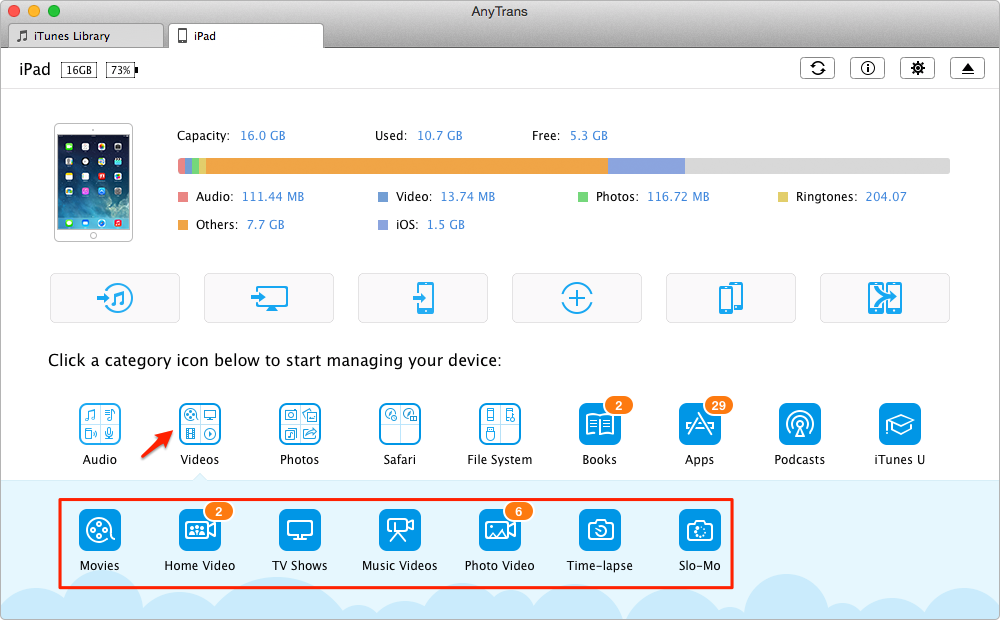The width and height of the screenshot is (1000, 620).
Task: Click the blue Video legend swatch
Action: [x=383, y=197]
